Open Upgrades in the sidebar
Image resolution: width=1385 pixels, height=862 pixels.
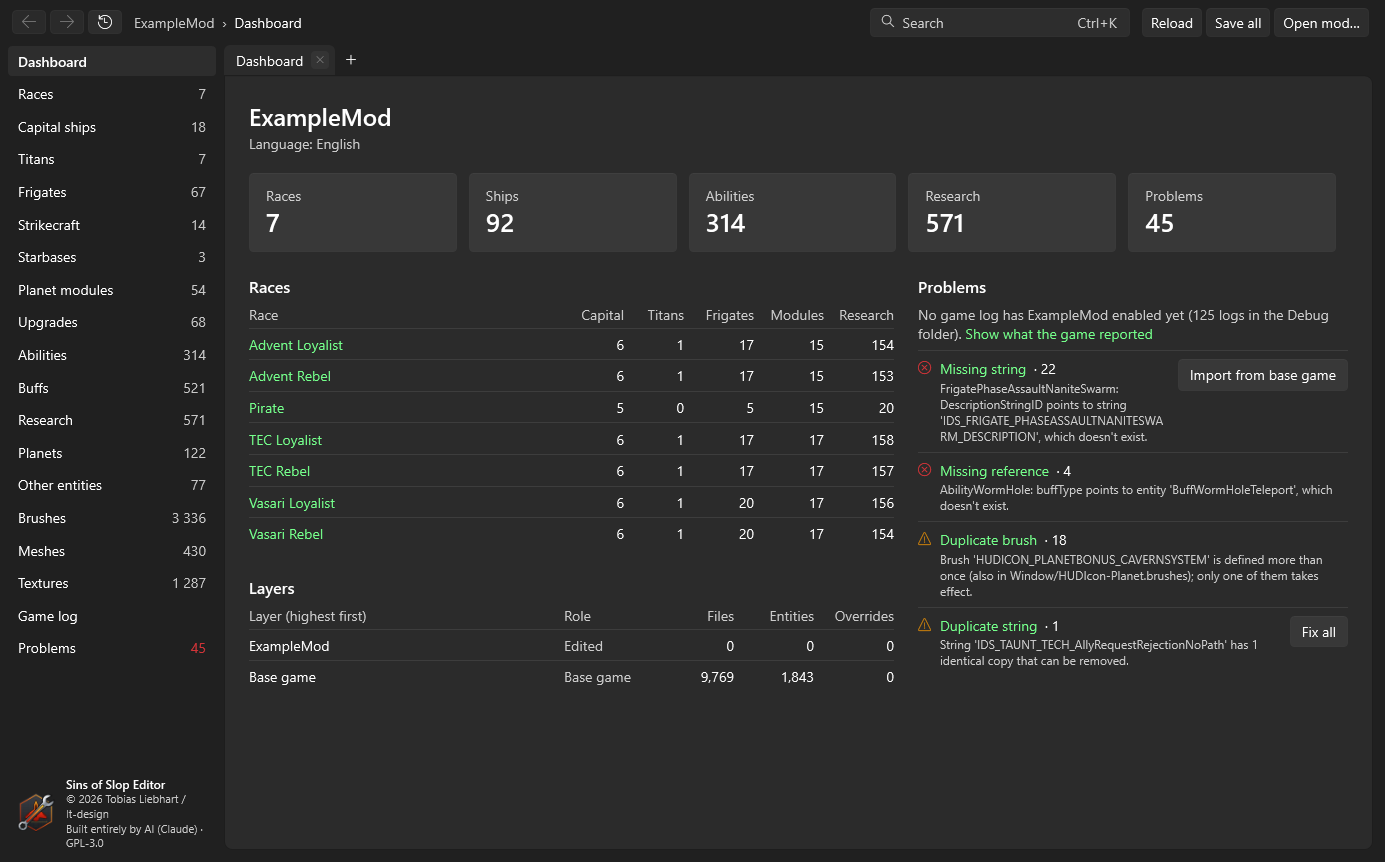click(x=112, y=322)
